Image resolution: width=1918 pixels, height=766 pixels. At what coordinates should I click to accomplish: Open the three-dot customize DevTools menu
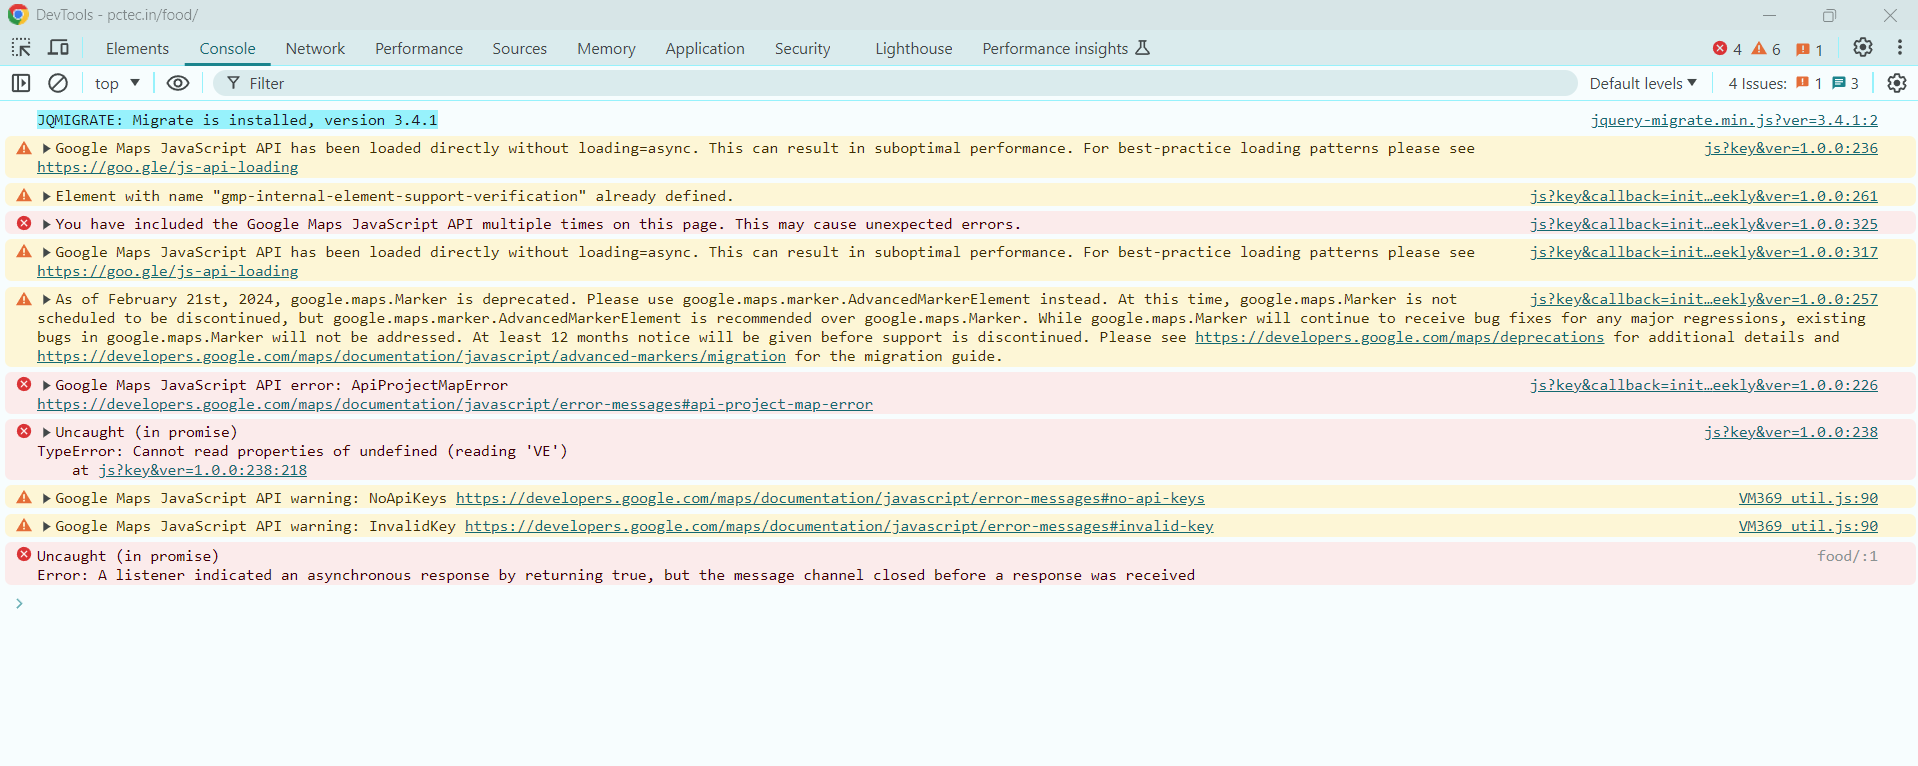[1900, 48]
